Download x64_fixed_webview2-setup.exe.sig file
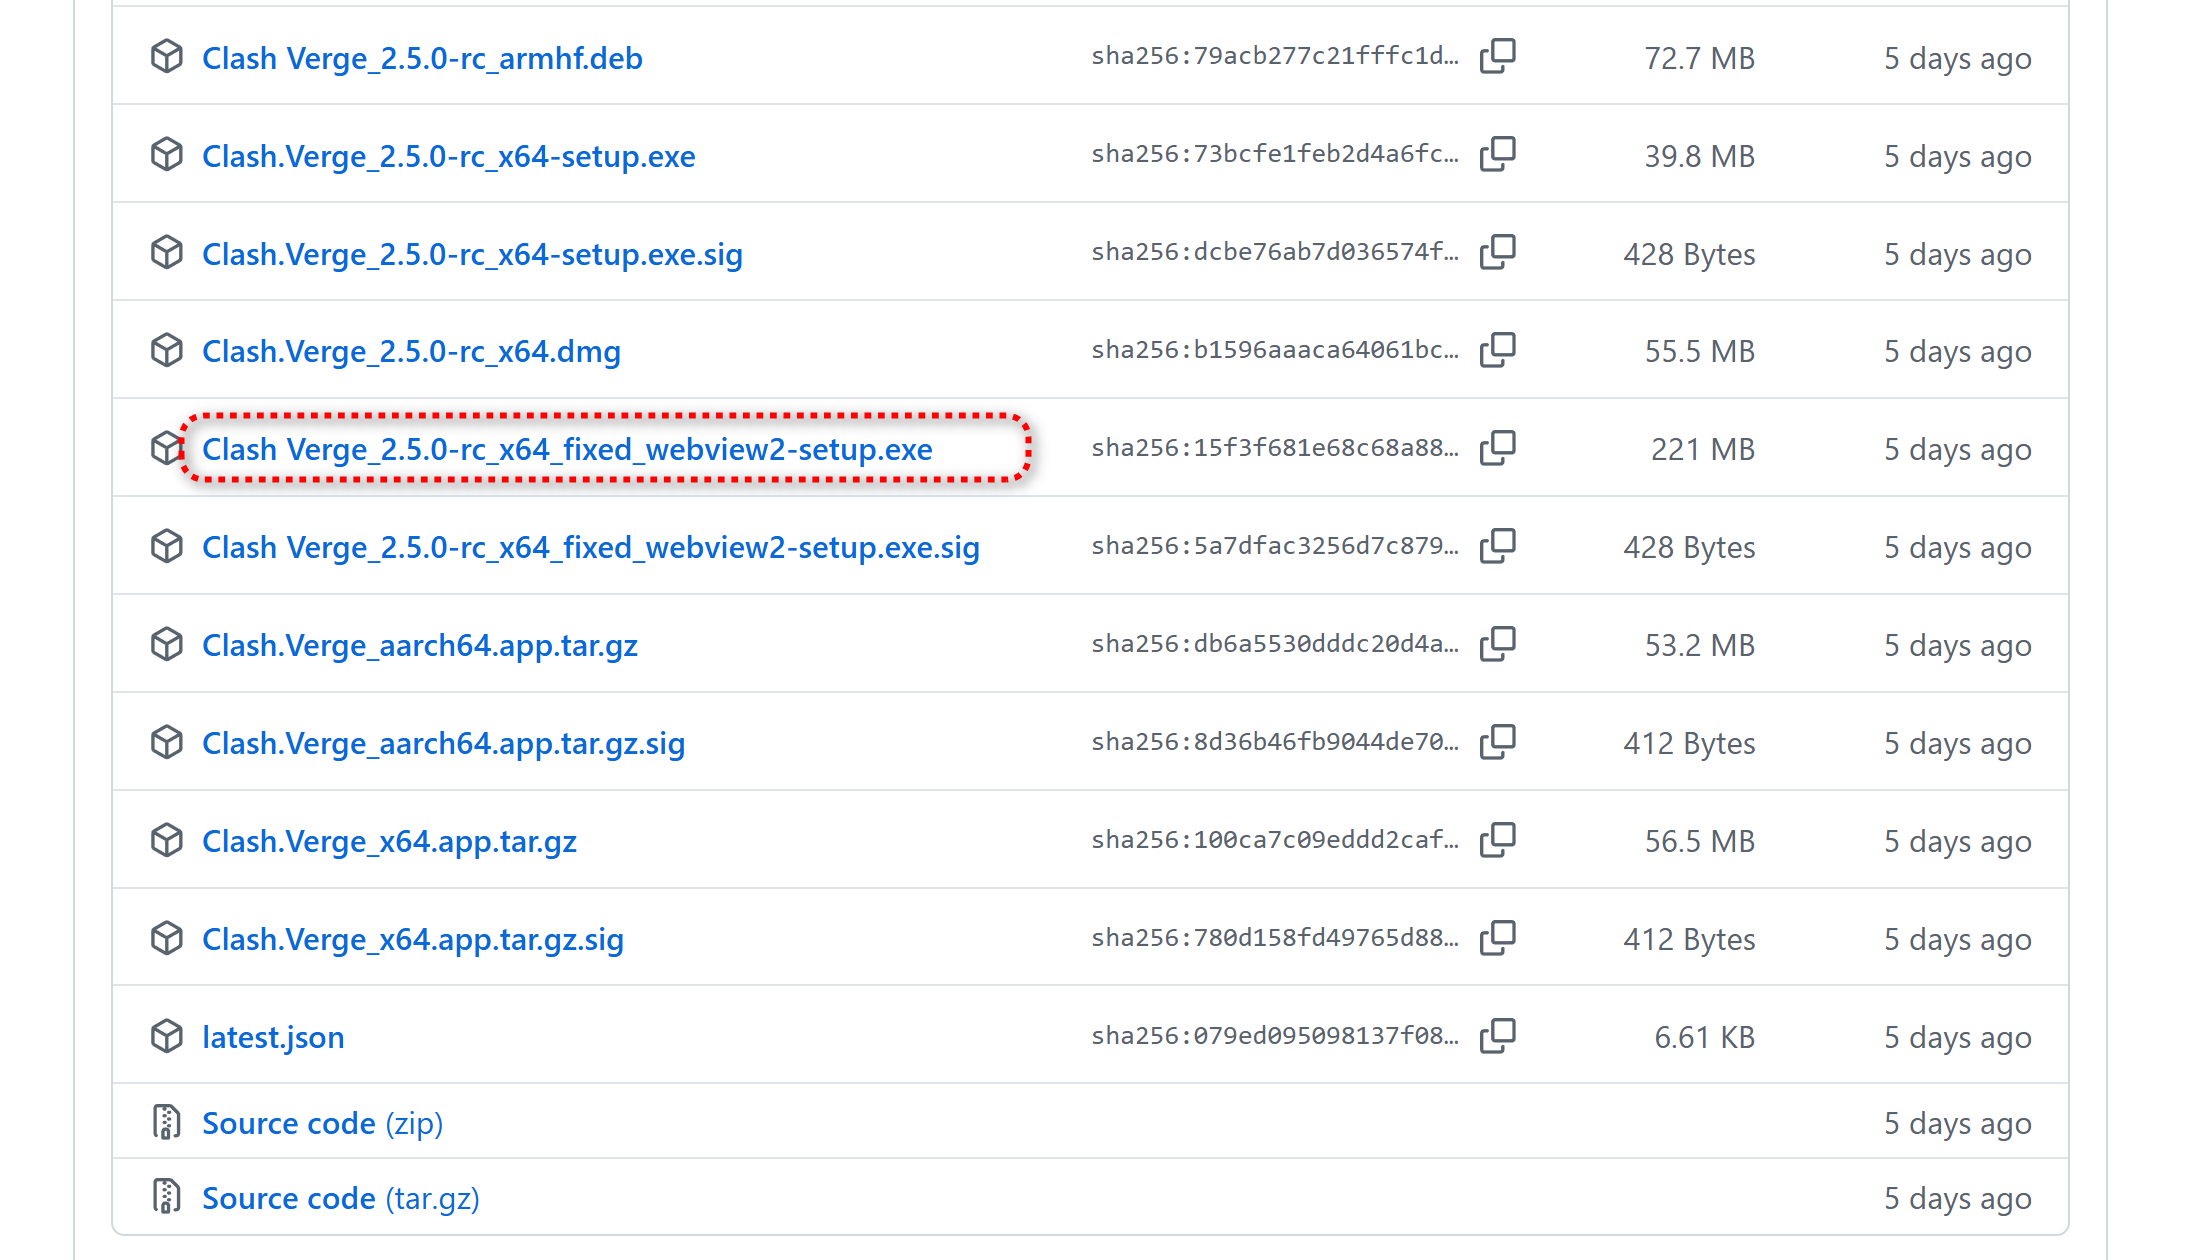 (591, 548)
